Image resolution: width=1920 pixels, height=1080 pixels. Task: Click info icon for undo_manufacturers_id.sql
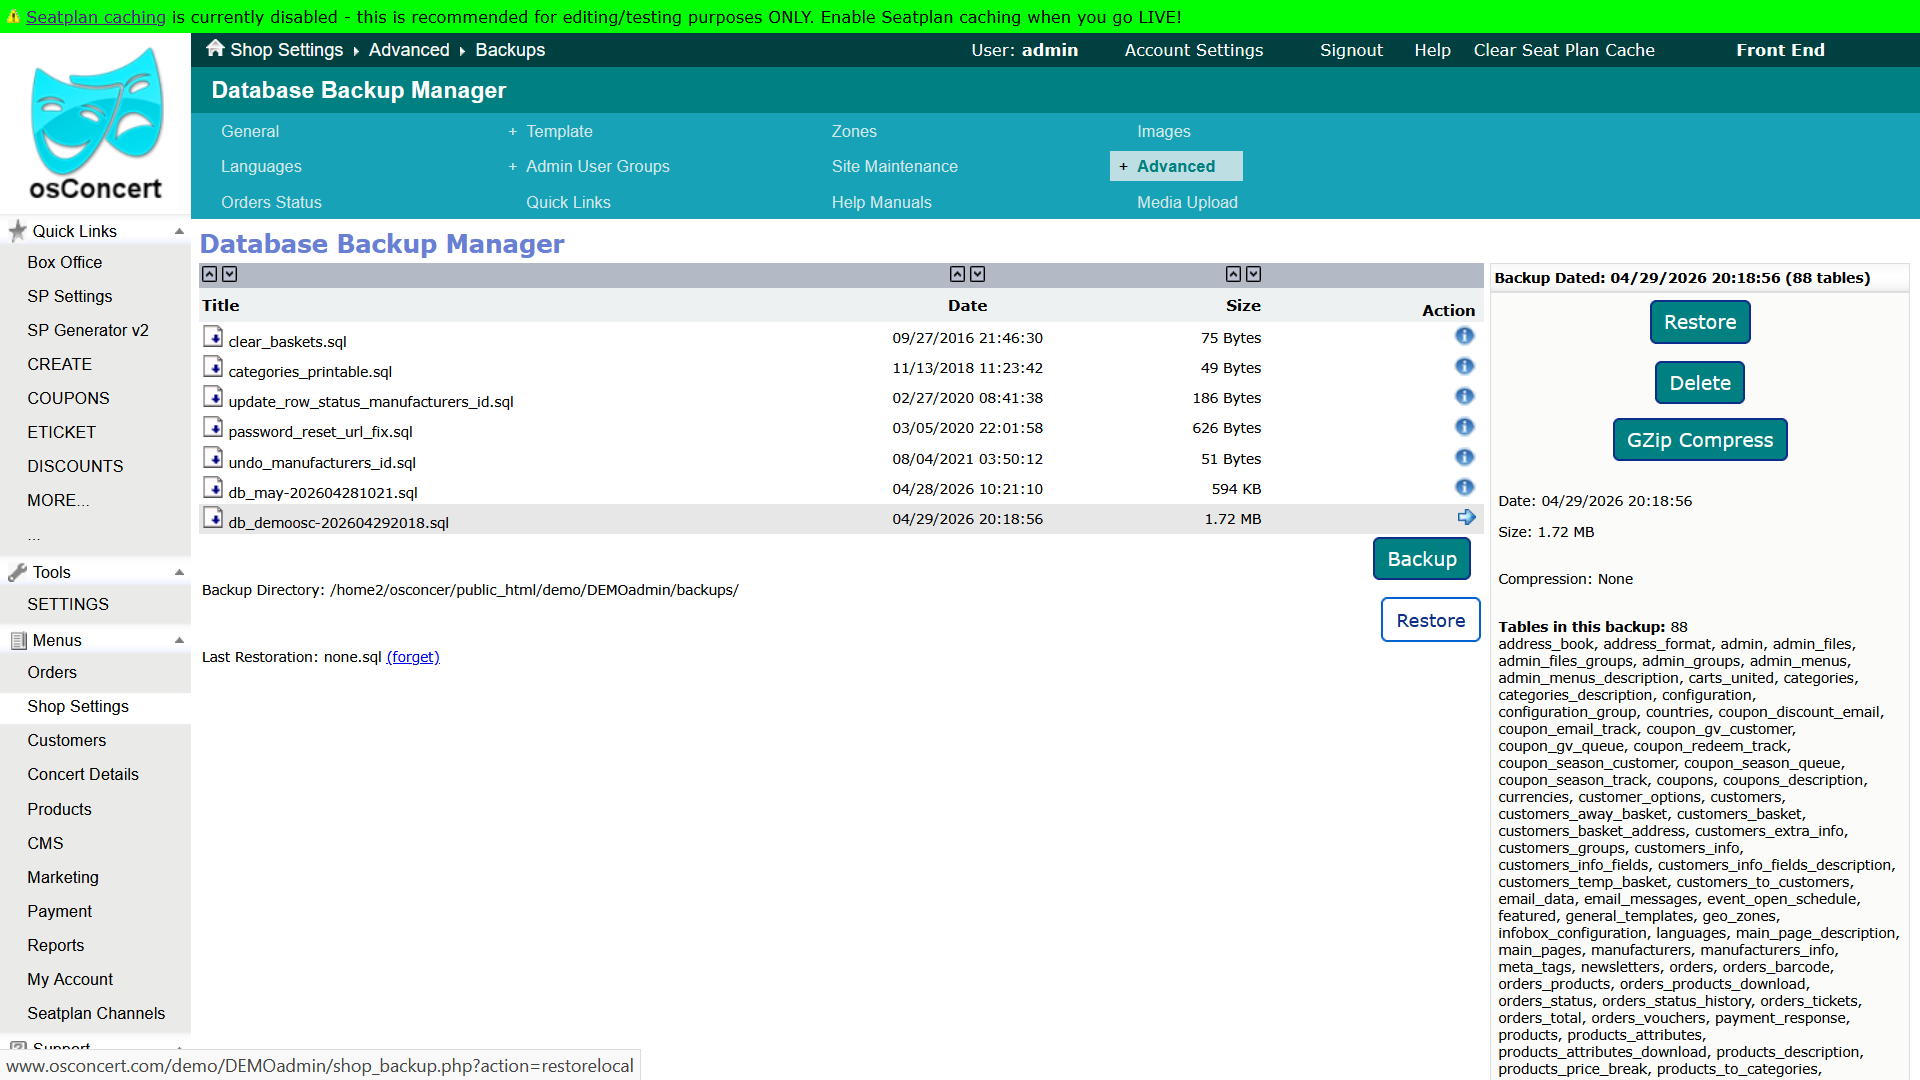pyautogui.click(x=1464, y=457)
